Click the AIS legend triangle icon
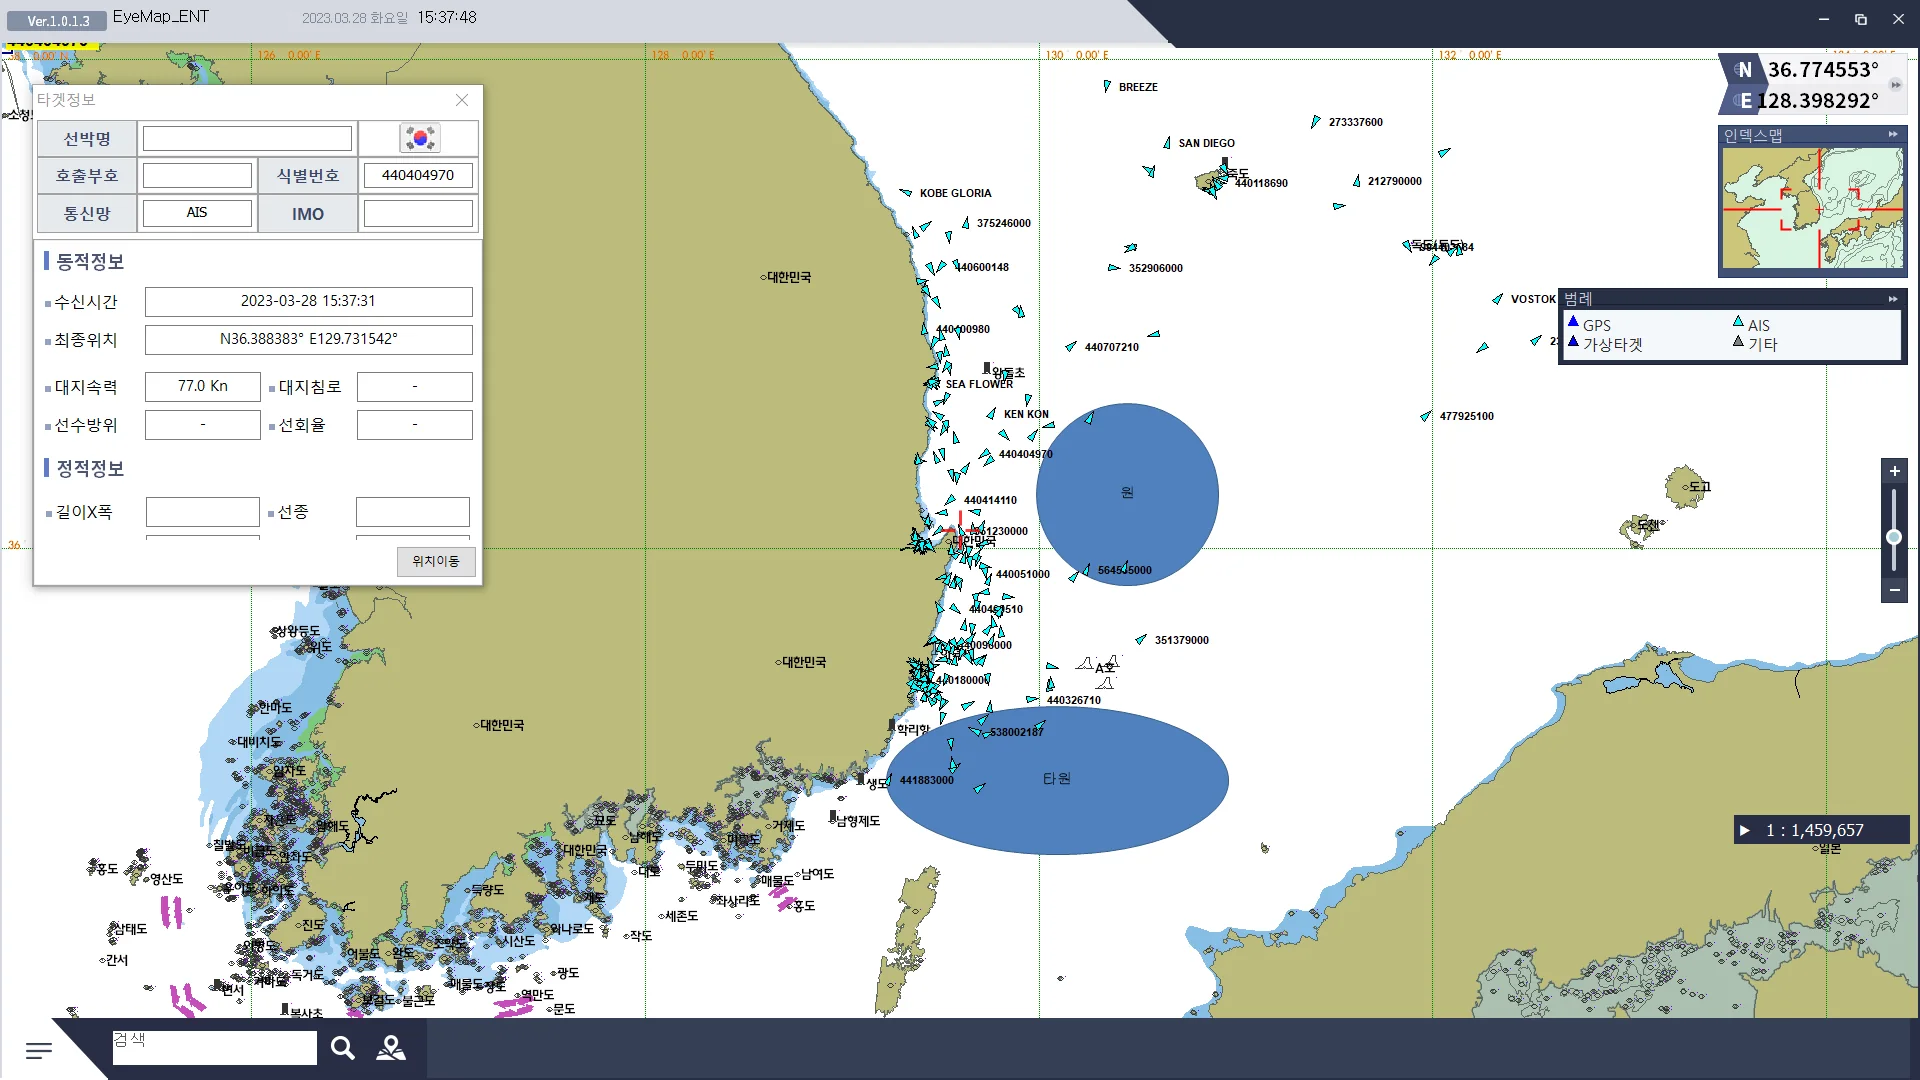The height and width of the screenshot is (1080, 1920). coord(1738,323)
